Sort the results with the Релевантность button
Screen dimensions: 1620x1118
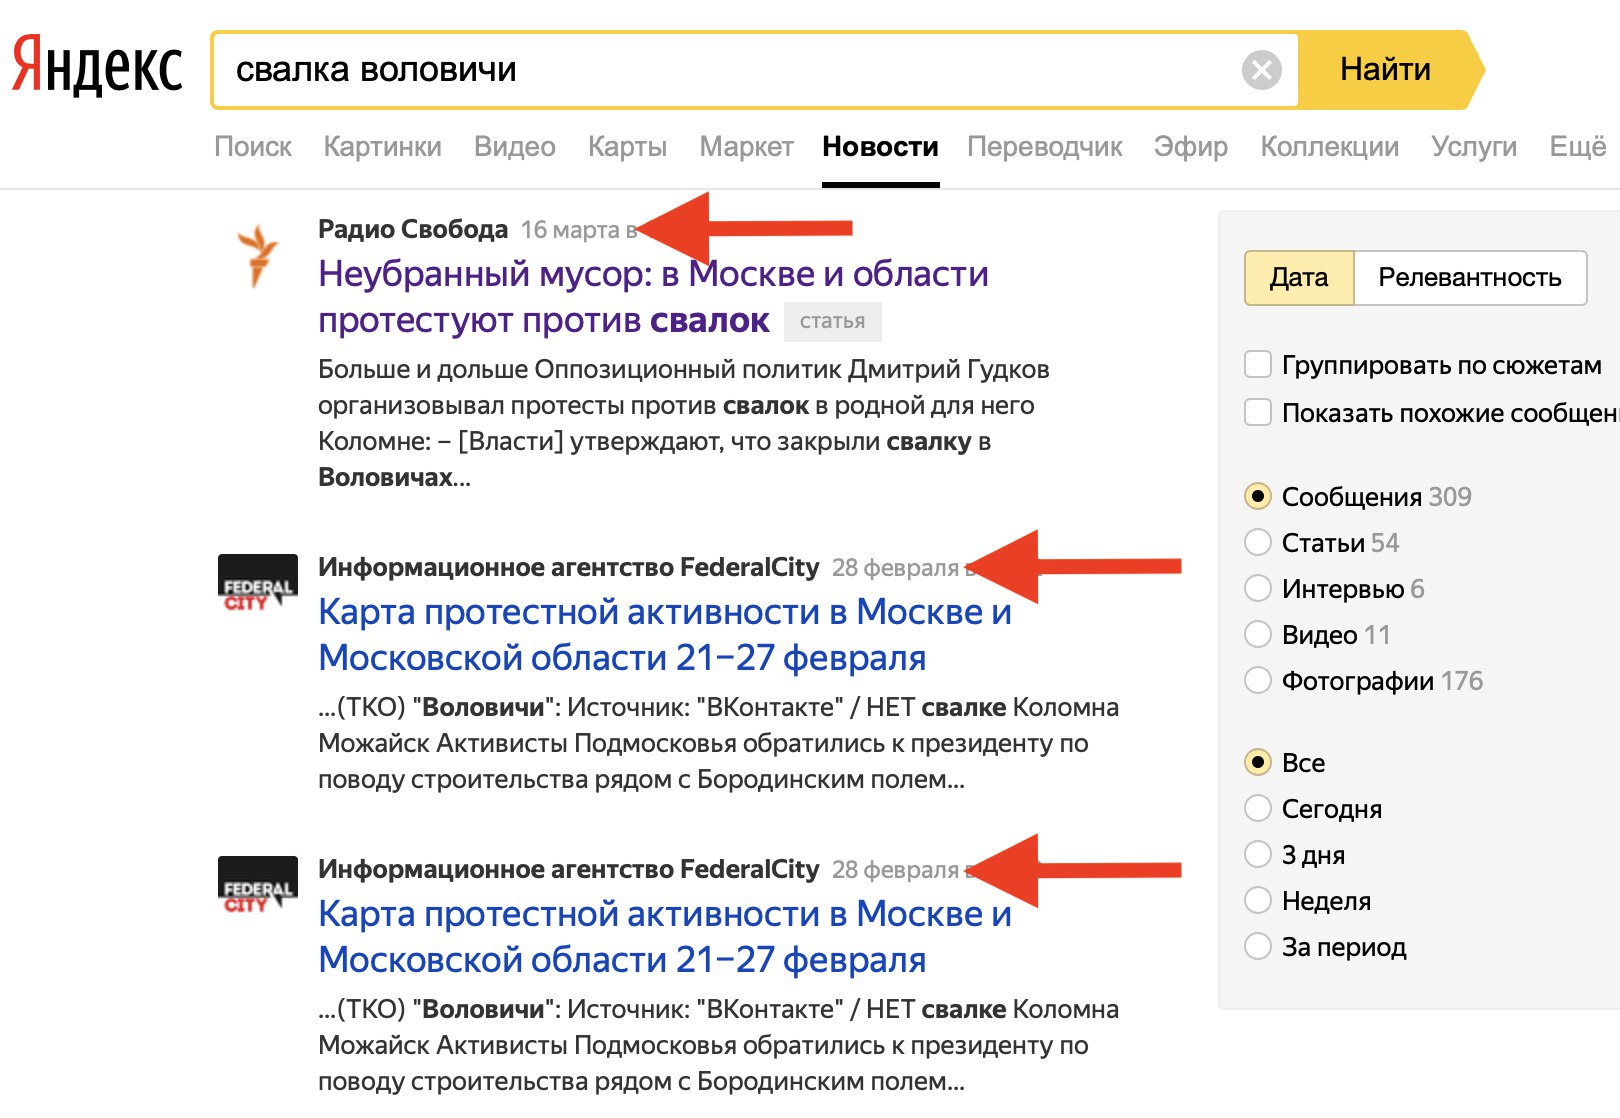pos(1470,278)
